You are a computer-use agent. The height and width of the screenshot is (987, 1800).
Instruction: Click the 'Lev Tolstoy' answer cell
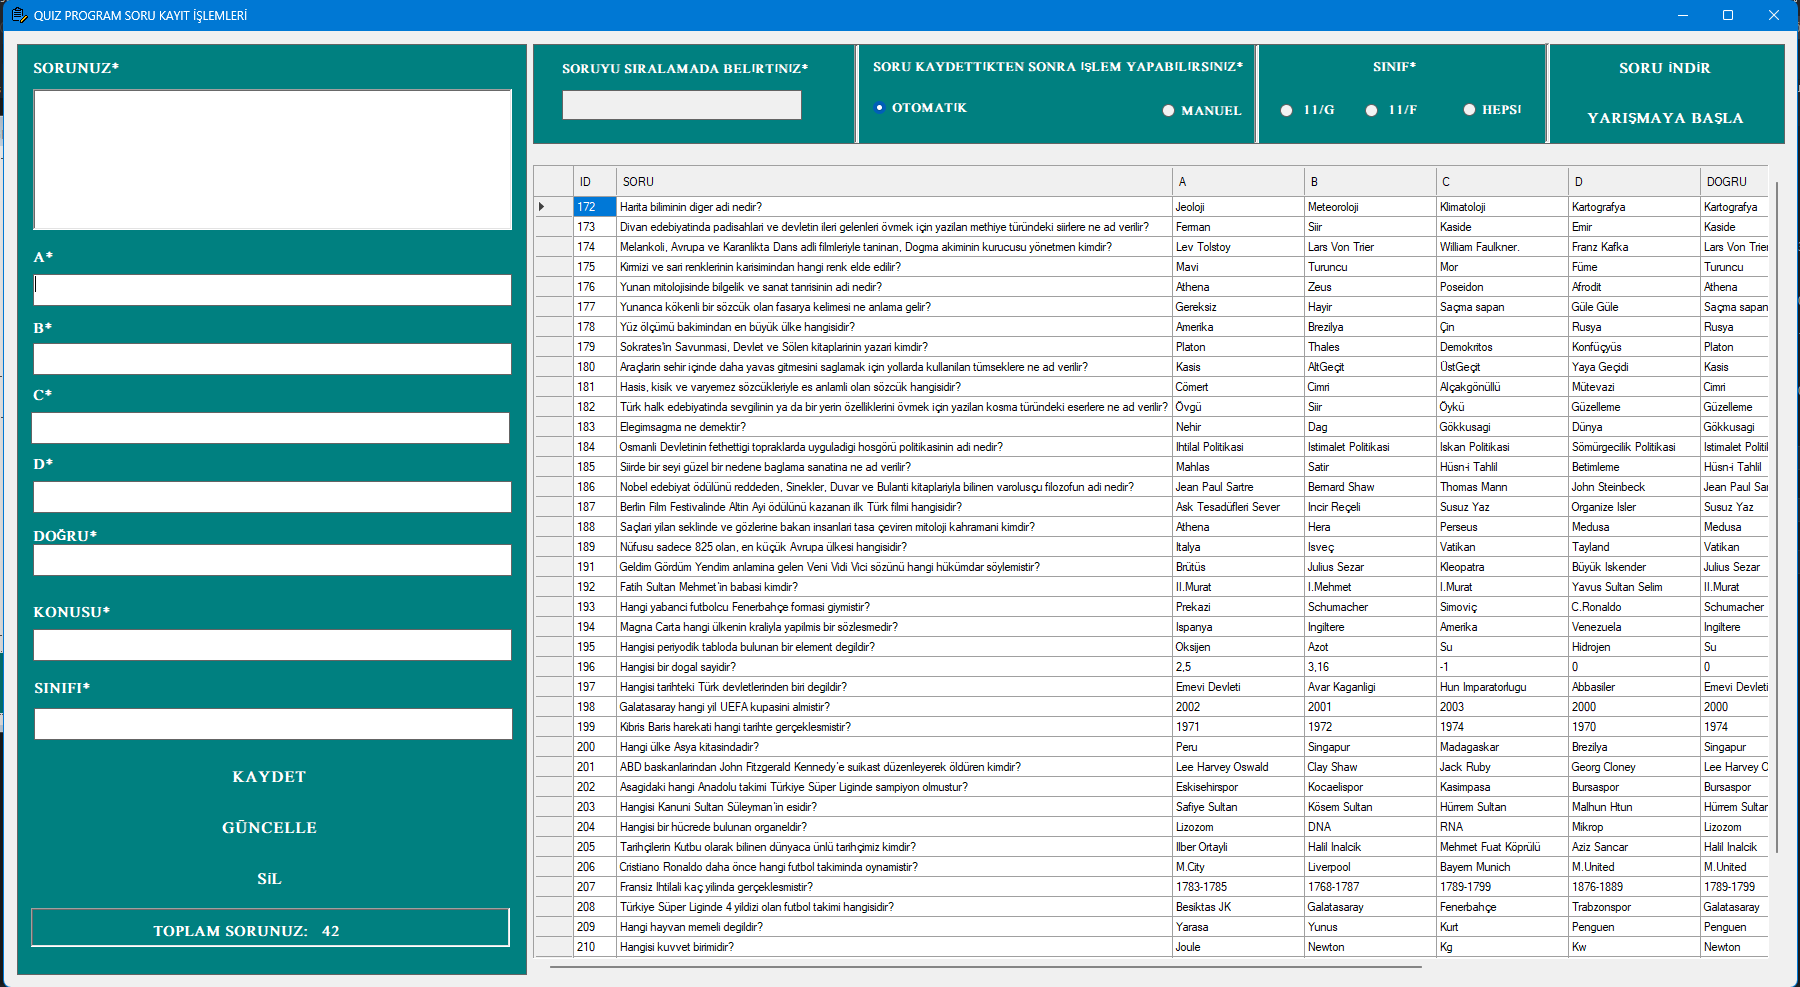tap(1238, 247)
